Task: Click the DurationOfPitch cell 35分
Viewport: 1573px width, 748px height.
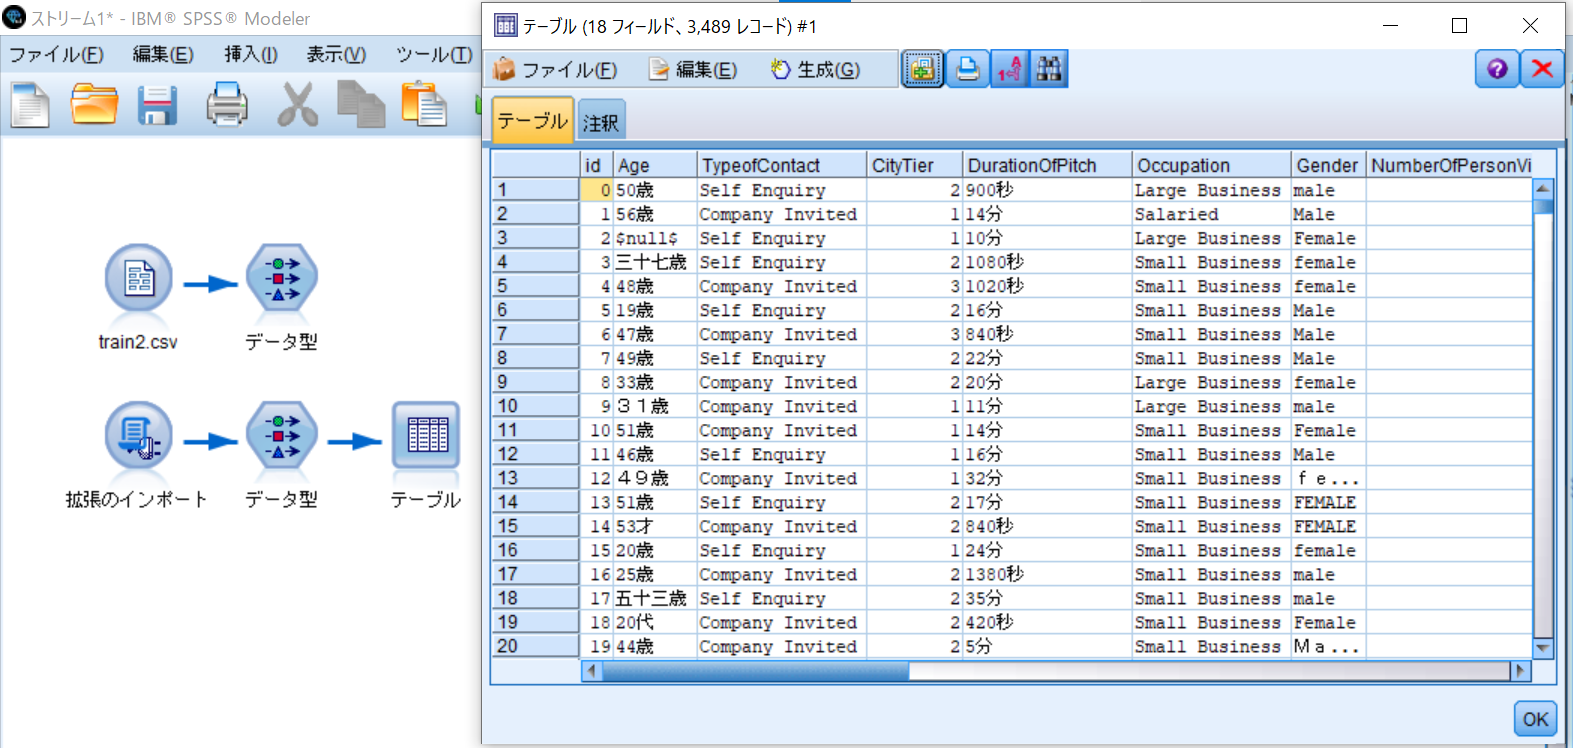Action: click(x=1047, y=598)
